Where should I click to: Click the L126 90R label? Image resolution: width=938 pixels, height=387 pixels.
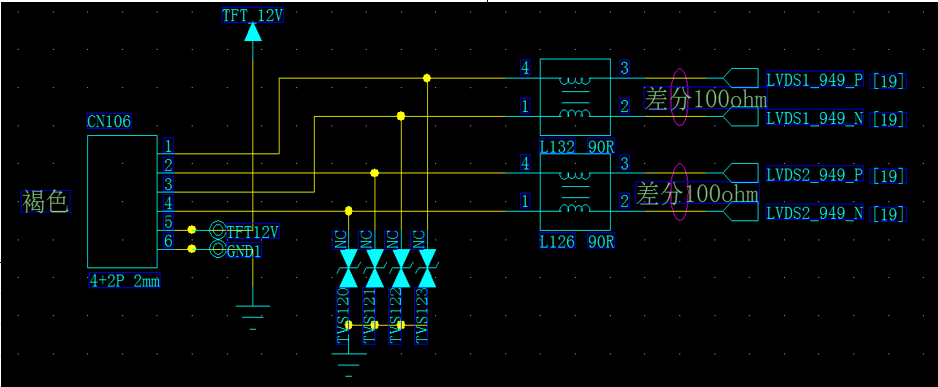577,242
